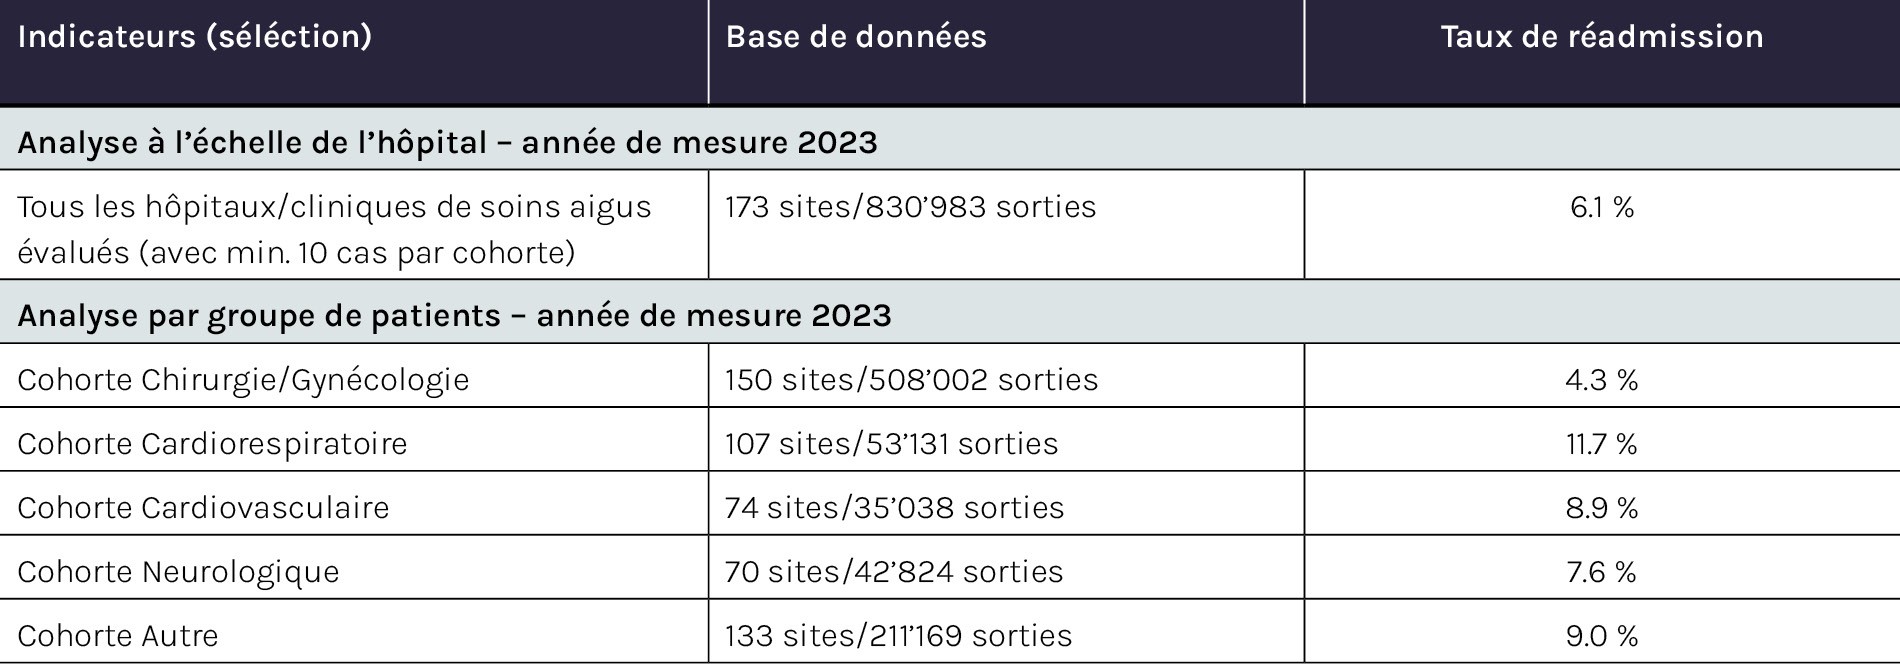Click the 4.3 % readmission rate value
This screenshot has height=666, width=1900.
point(1602,380)
